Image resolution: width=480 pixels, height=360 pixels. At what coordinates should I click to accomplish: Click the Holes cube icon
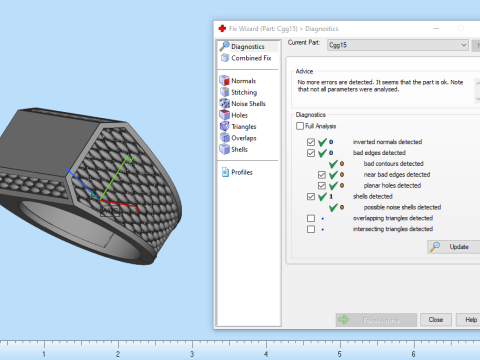coord(225,115)
